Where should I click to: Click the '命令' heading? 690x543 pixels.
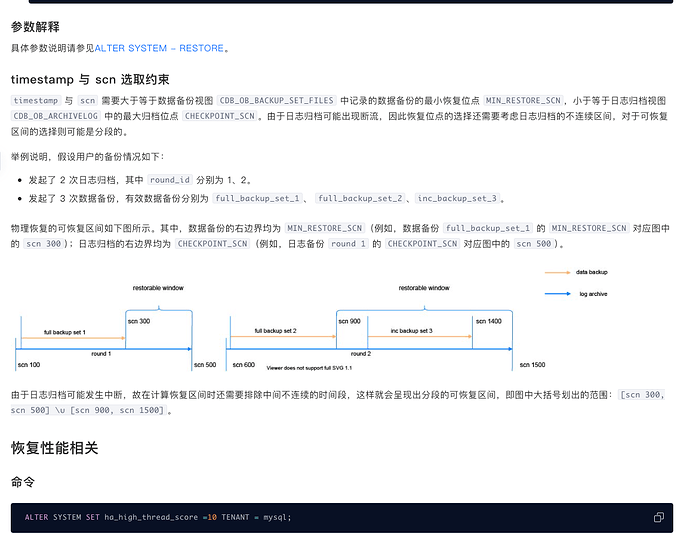[23, 482]
